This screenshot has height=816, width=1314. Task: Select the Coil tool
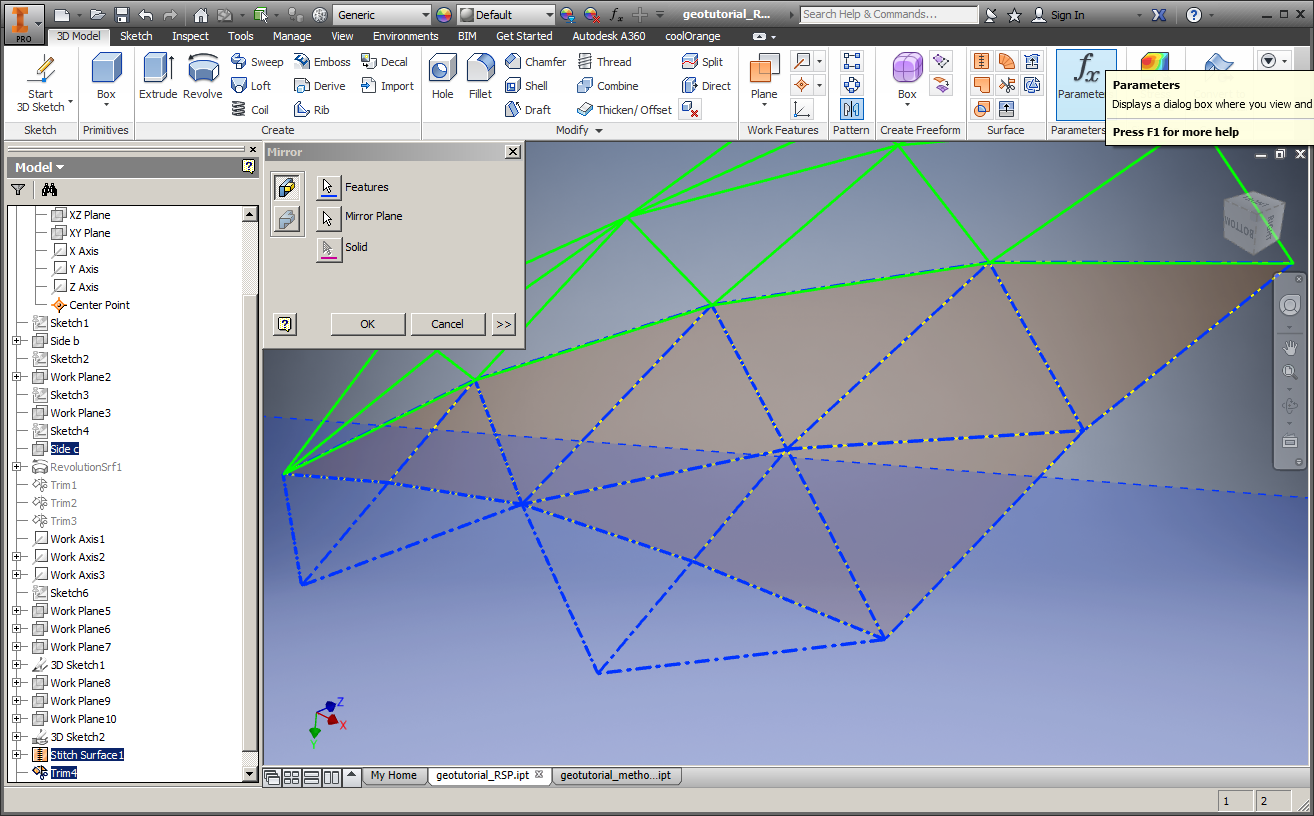pos(249,110)
